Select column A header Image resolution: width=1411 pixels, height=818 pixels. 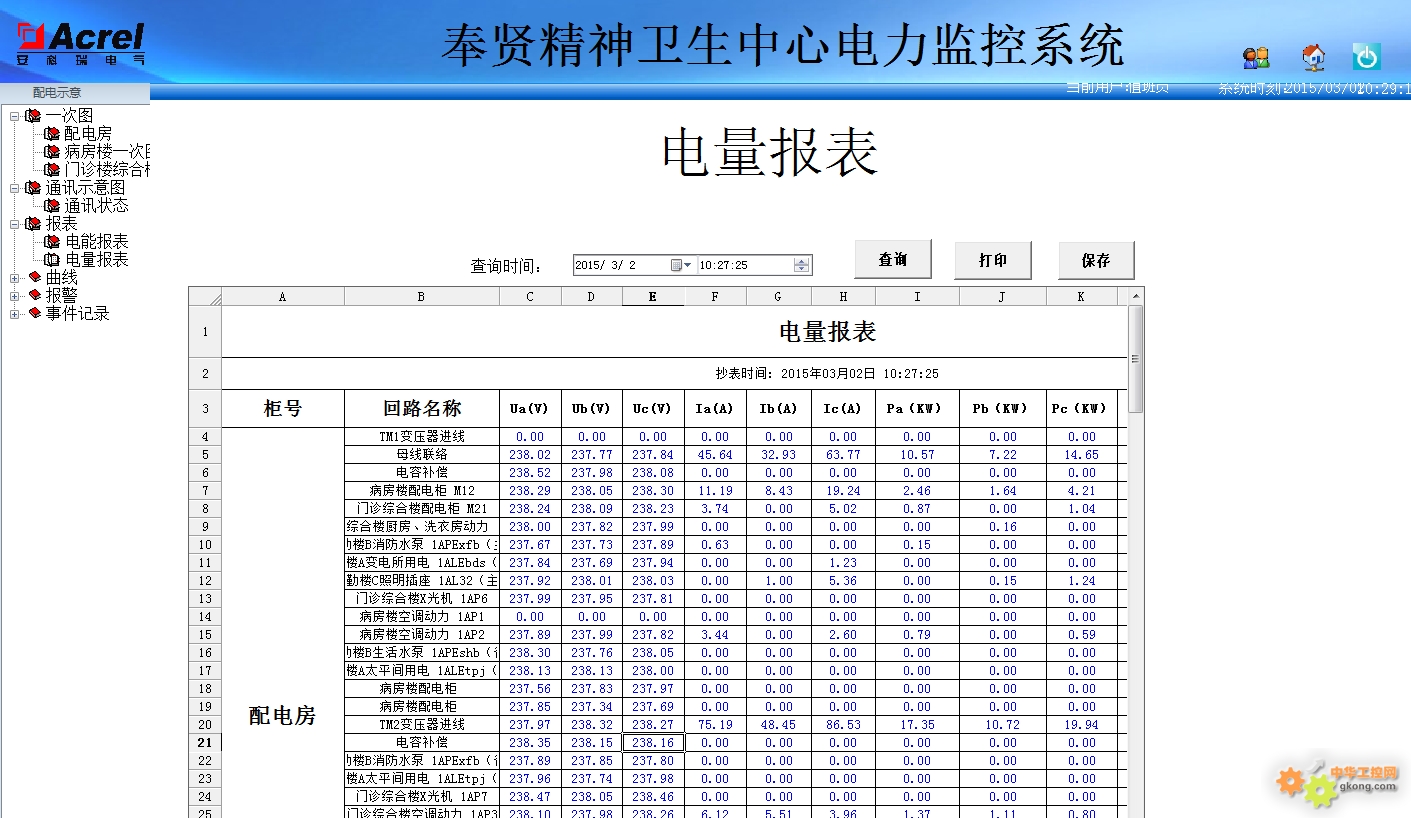(283, 297)
